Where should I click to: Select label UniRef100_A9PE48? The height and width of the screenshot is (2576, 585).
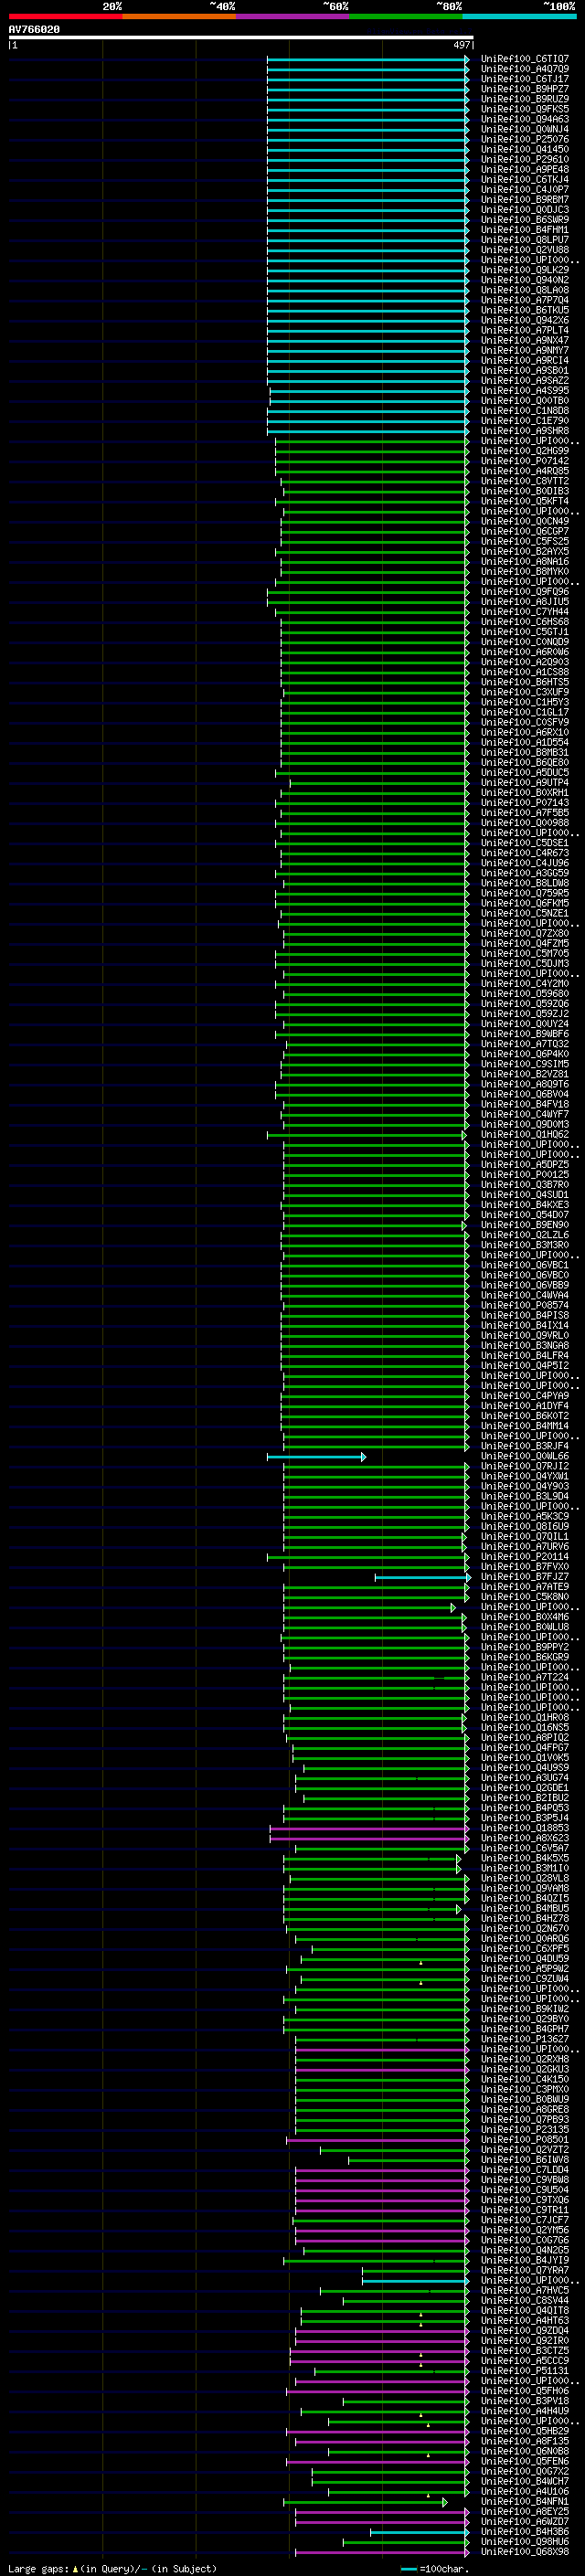525,169
